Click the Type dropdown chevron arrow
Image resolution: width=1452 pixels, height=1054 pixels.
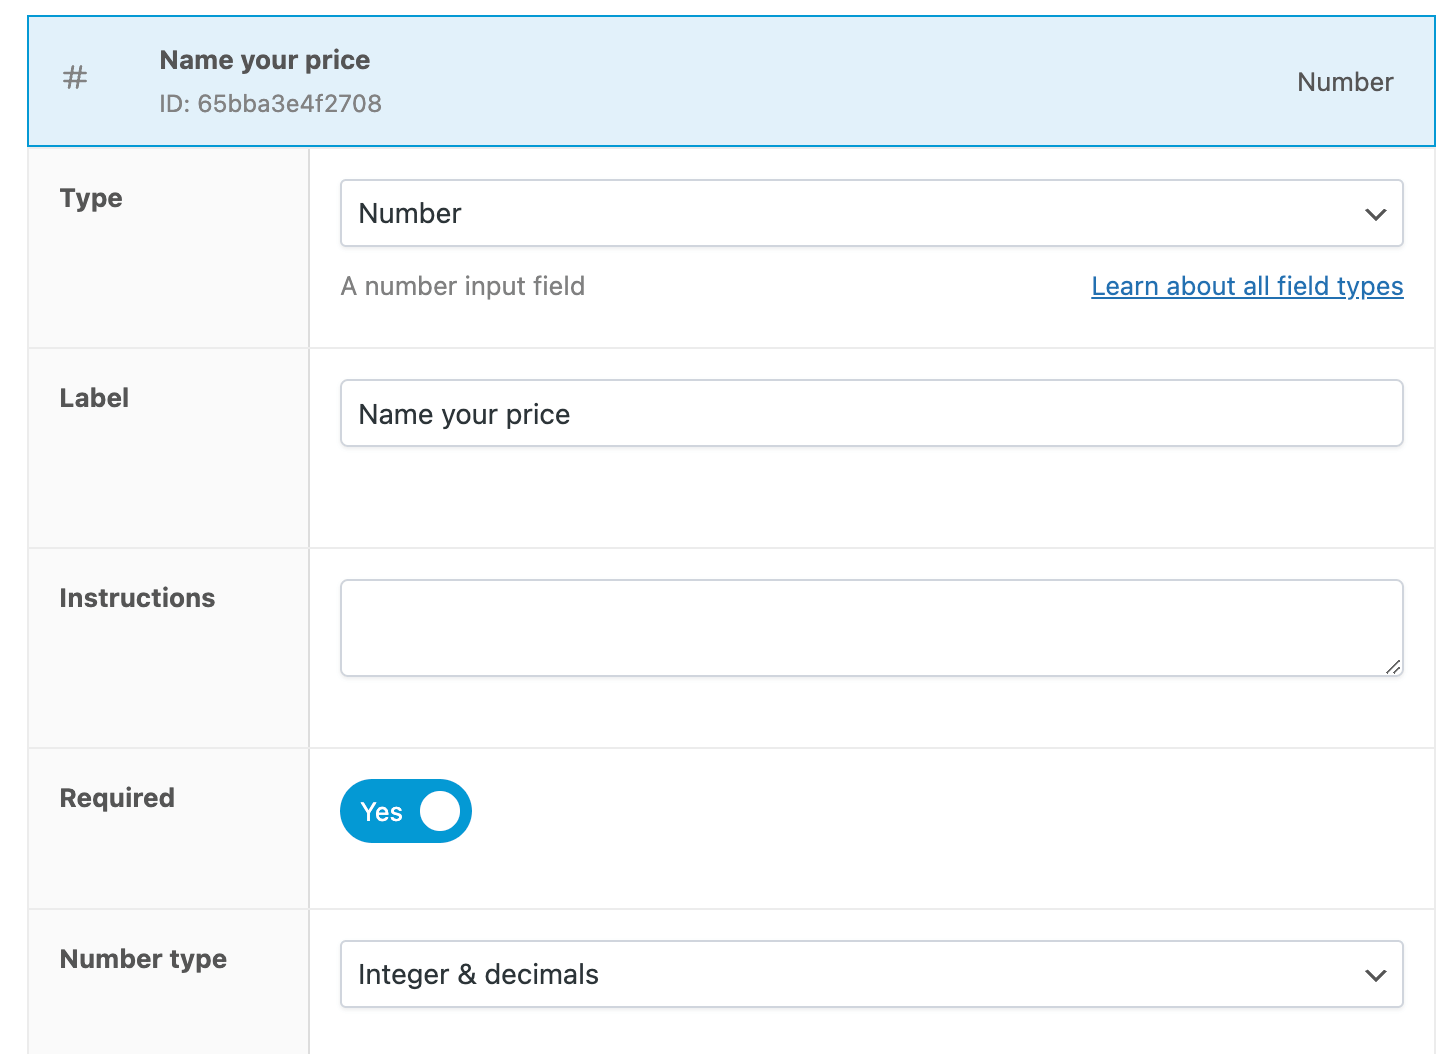[x=1375, y=214]
